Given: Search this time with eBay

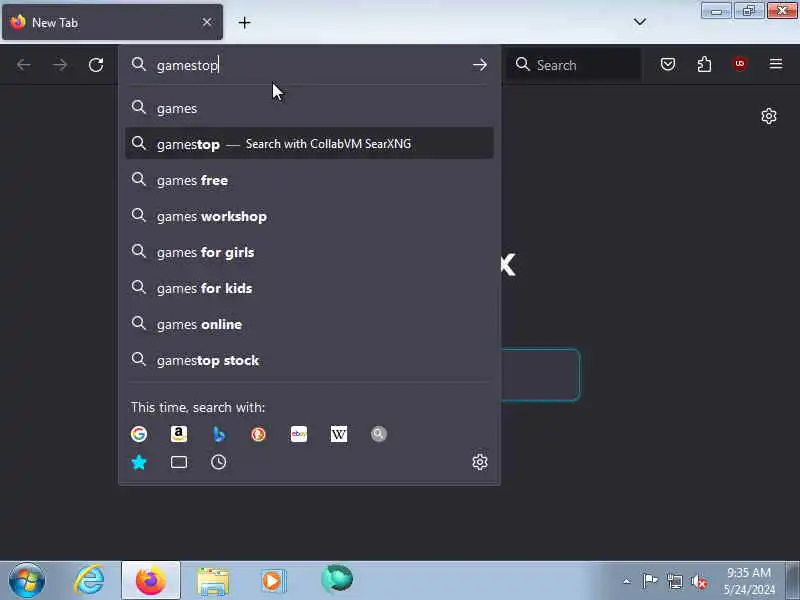Looking at the screenshot, I should [x=298, y=434].
